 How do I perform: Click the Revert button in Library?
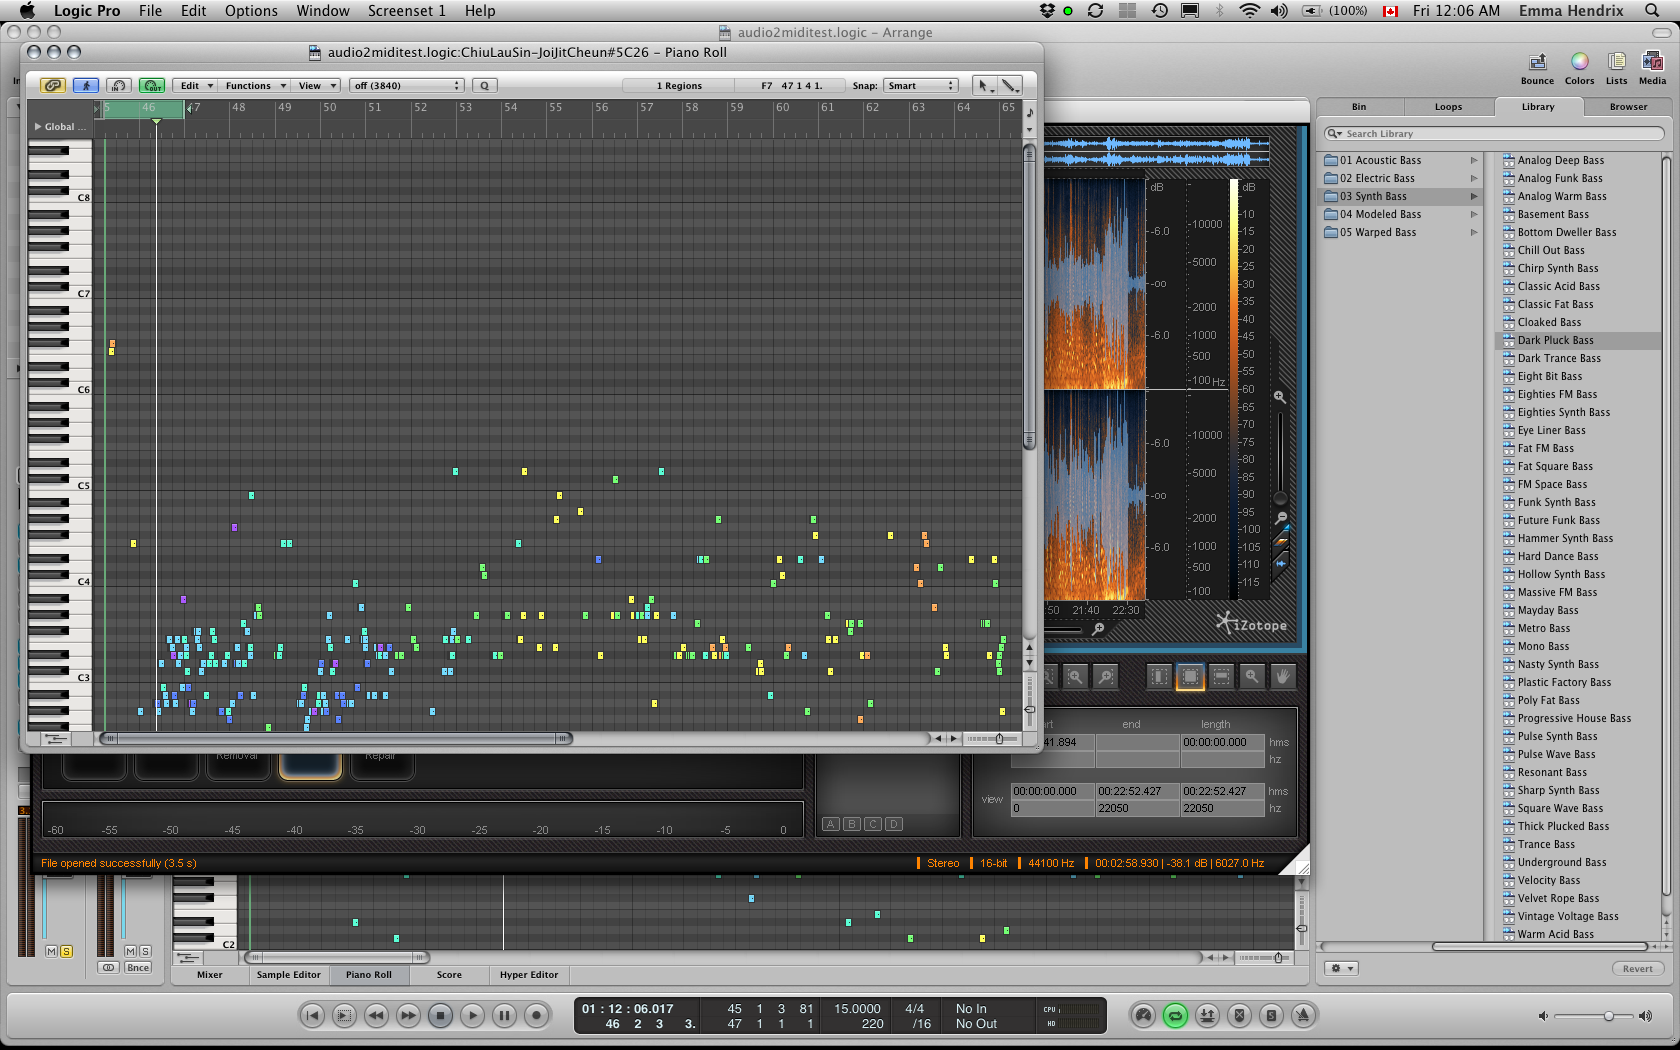pyautogui.click(x=1637, y=969)
